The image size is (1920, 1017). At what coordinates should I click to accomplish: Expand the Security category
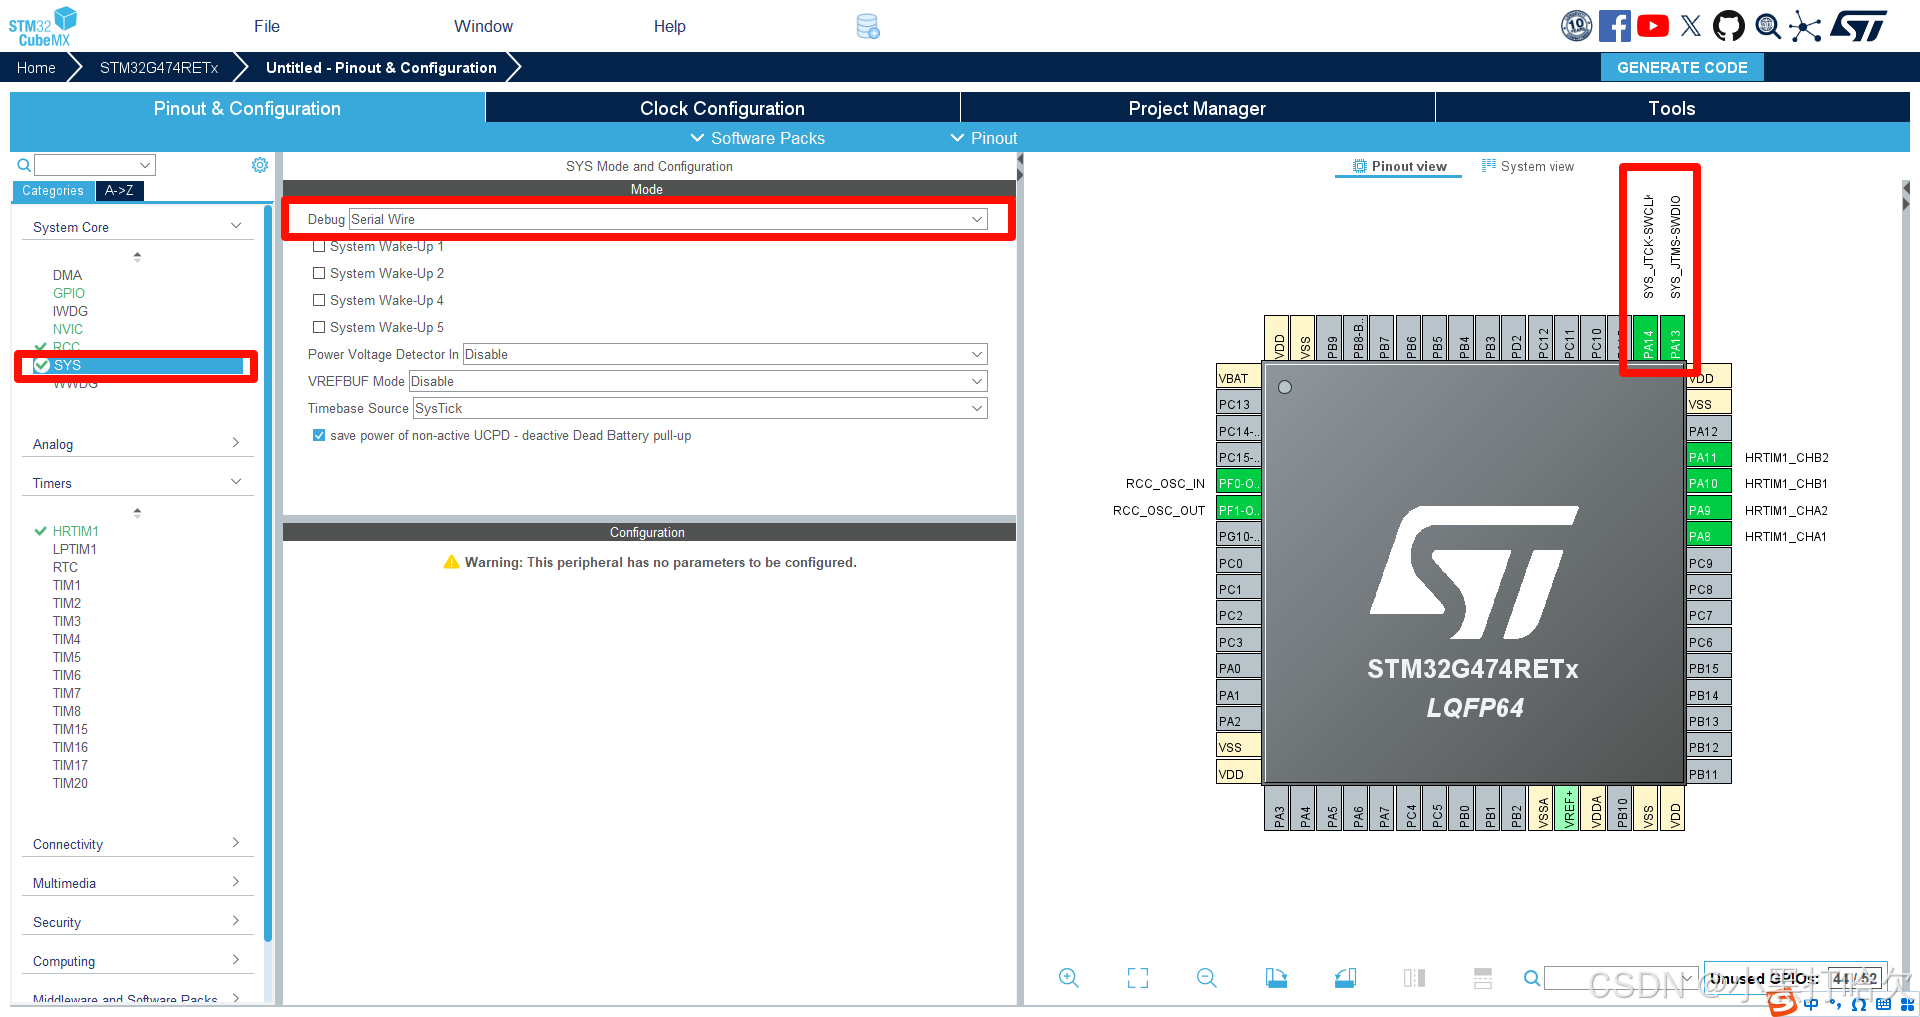[x=137, y=922]
